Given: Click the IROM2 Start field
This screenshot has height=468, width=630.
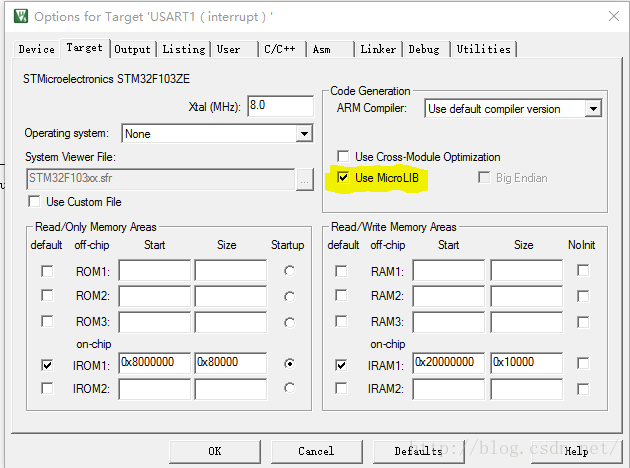Looking at the screenshot, I should [154, 389].
